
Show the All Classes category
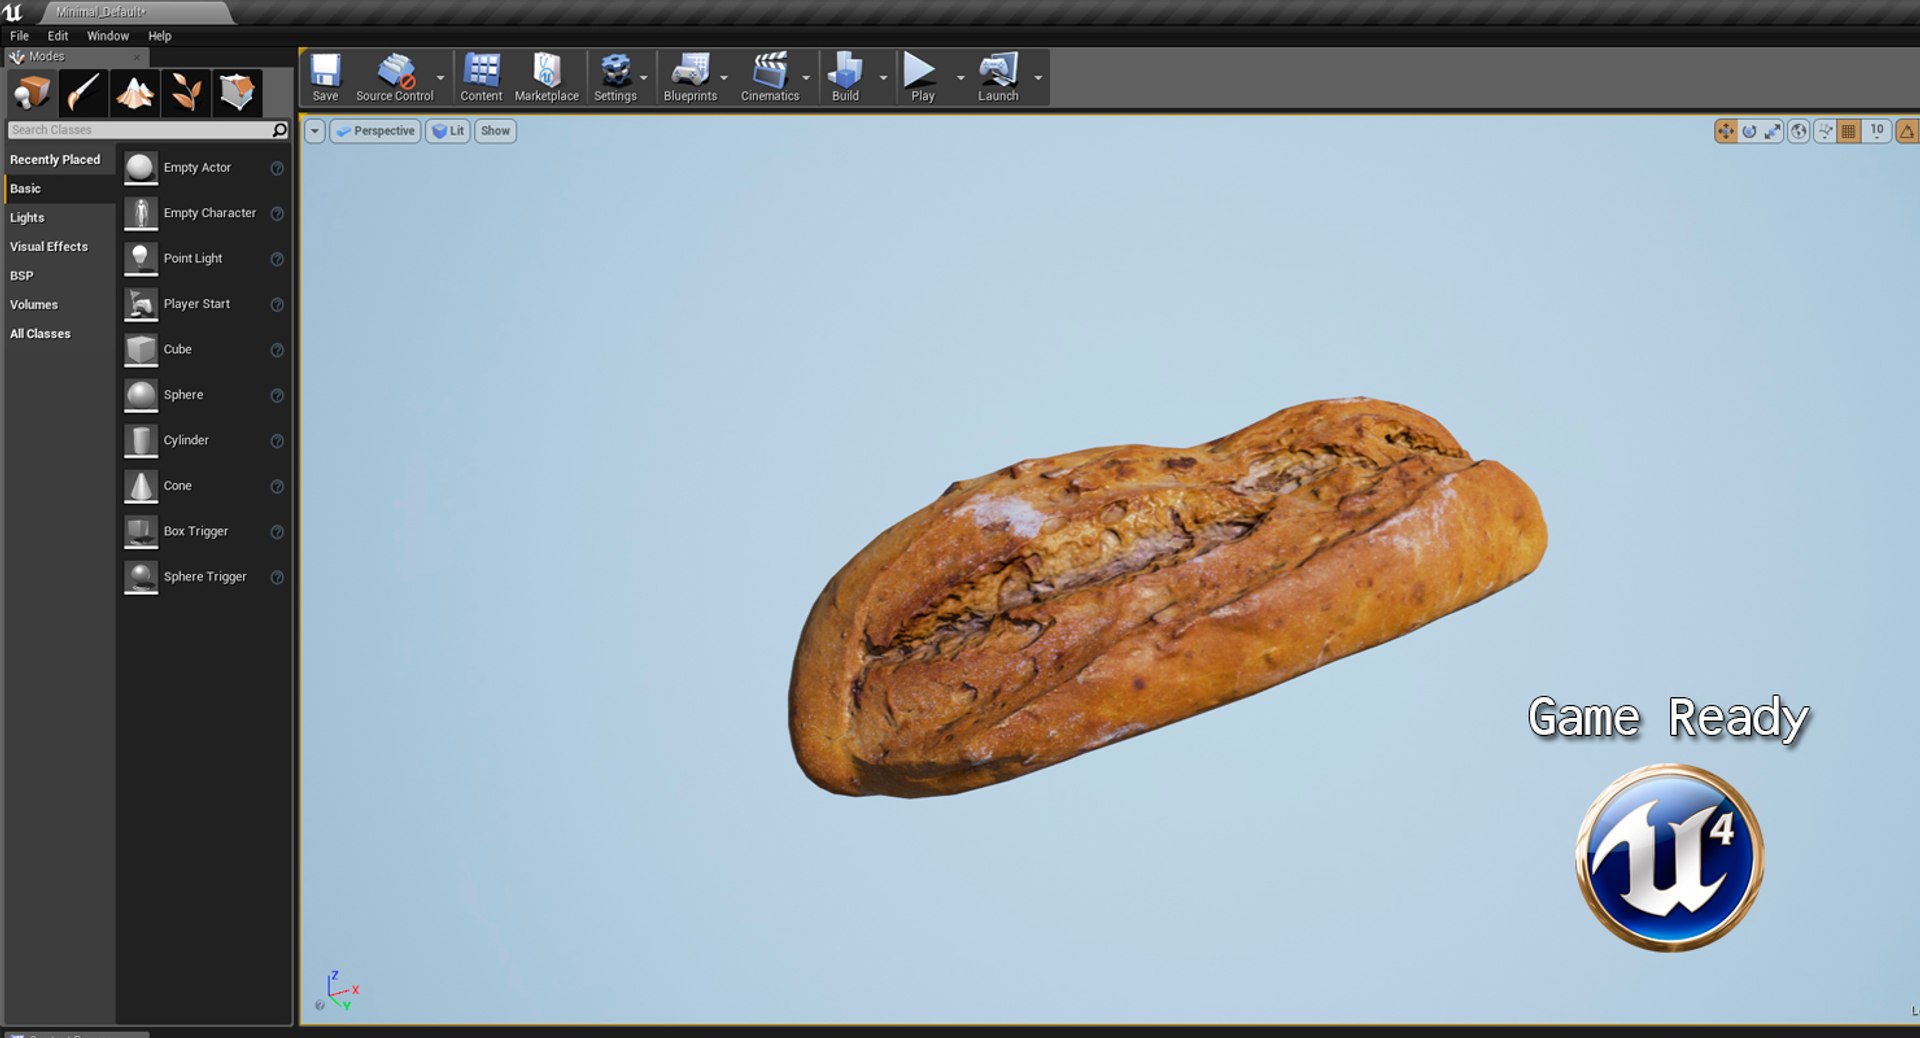60,334
